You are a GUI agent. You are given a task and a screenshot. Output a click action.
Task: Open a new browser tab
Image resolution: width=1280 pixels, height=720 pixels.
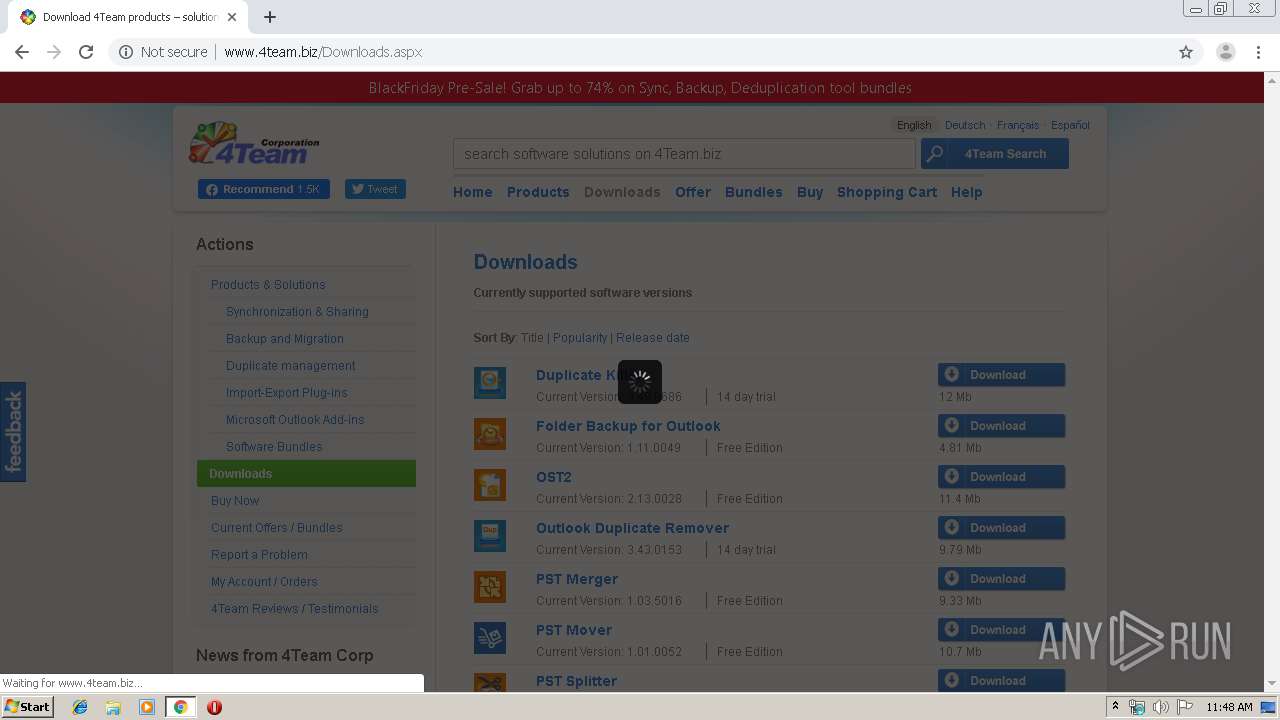point(270,17)
